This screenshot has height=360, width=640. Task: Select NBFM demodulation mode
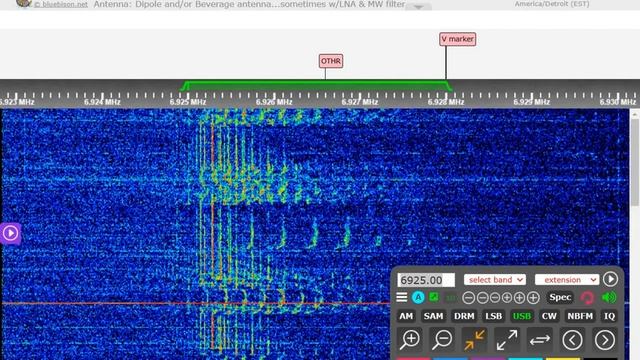(x=580, y=316)
